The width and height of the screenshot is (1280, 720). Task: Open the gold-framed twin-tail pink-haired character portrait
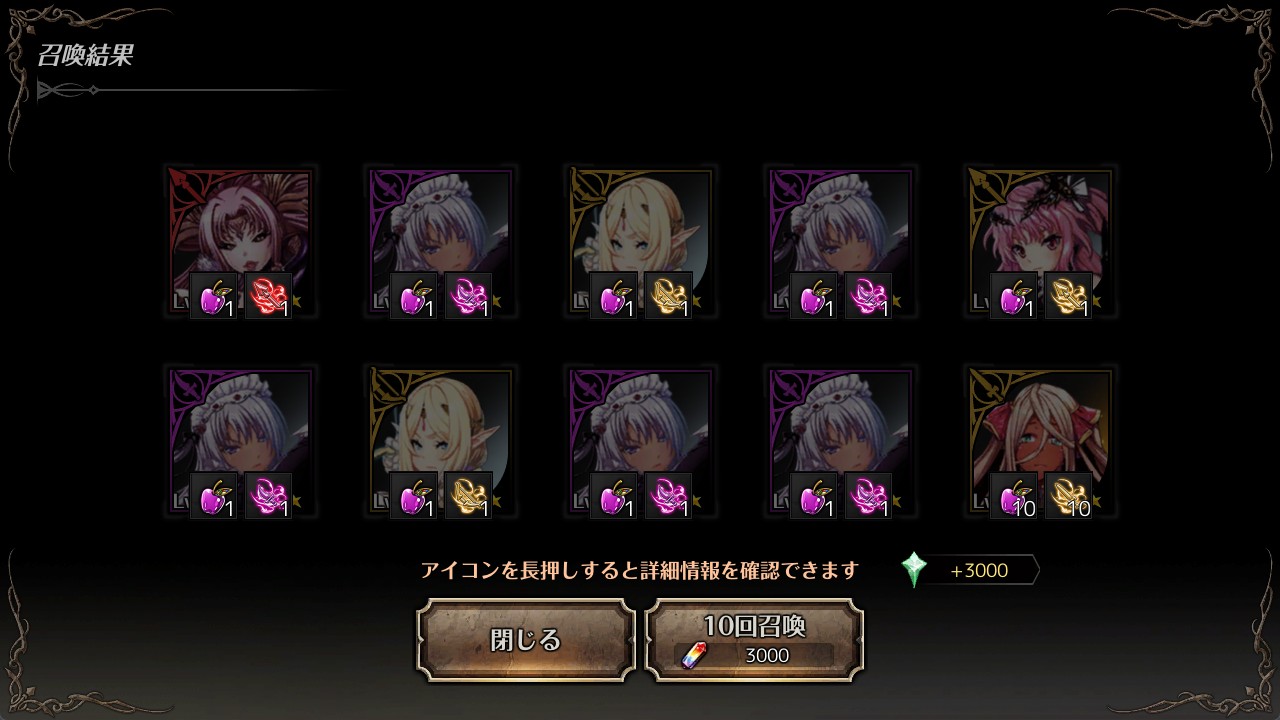(1040, 242)
